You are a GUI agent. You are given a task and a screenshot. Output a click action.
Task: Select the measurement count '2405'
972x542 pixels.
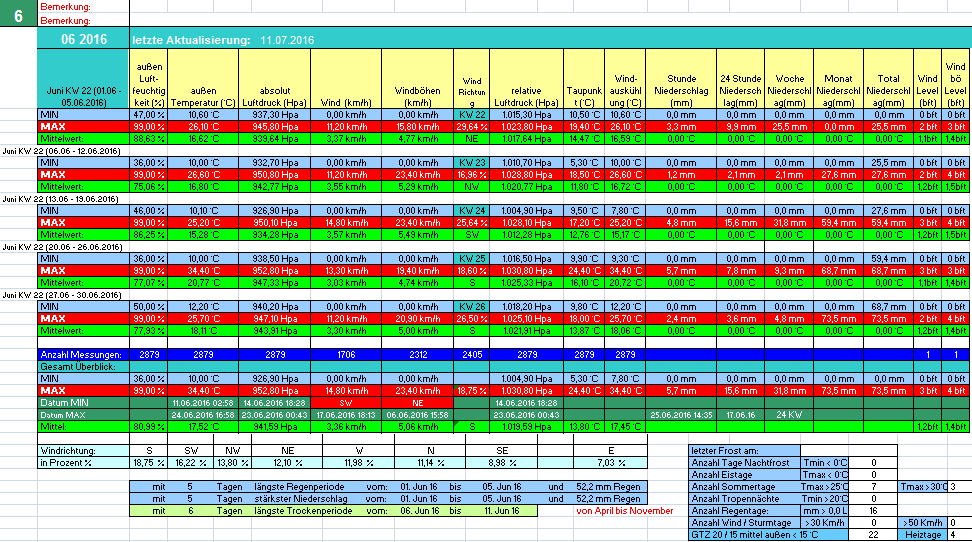[472, 355]
